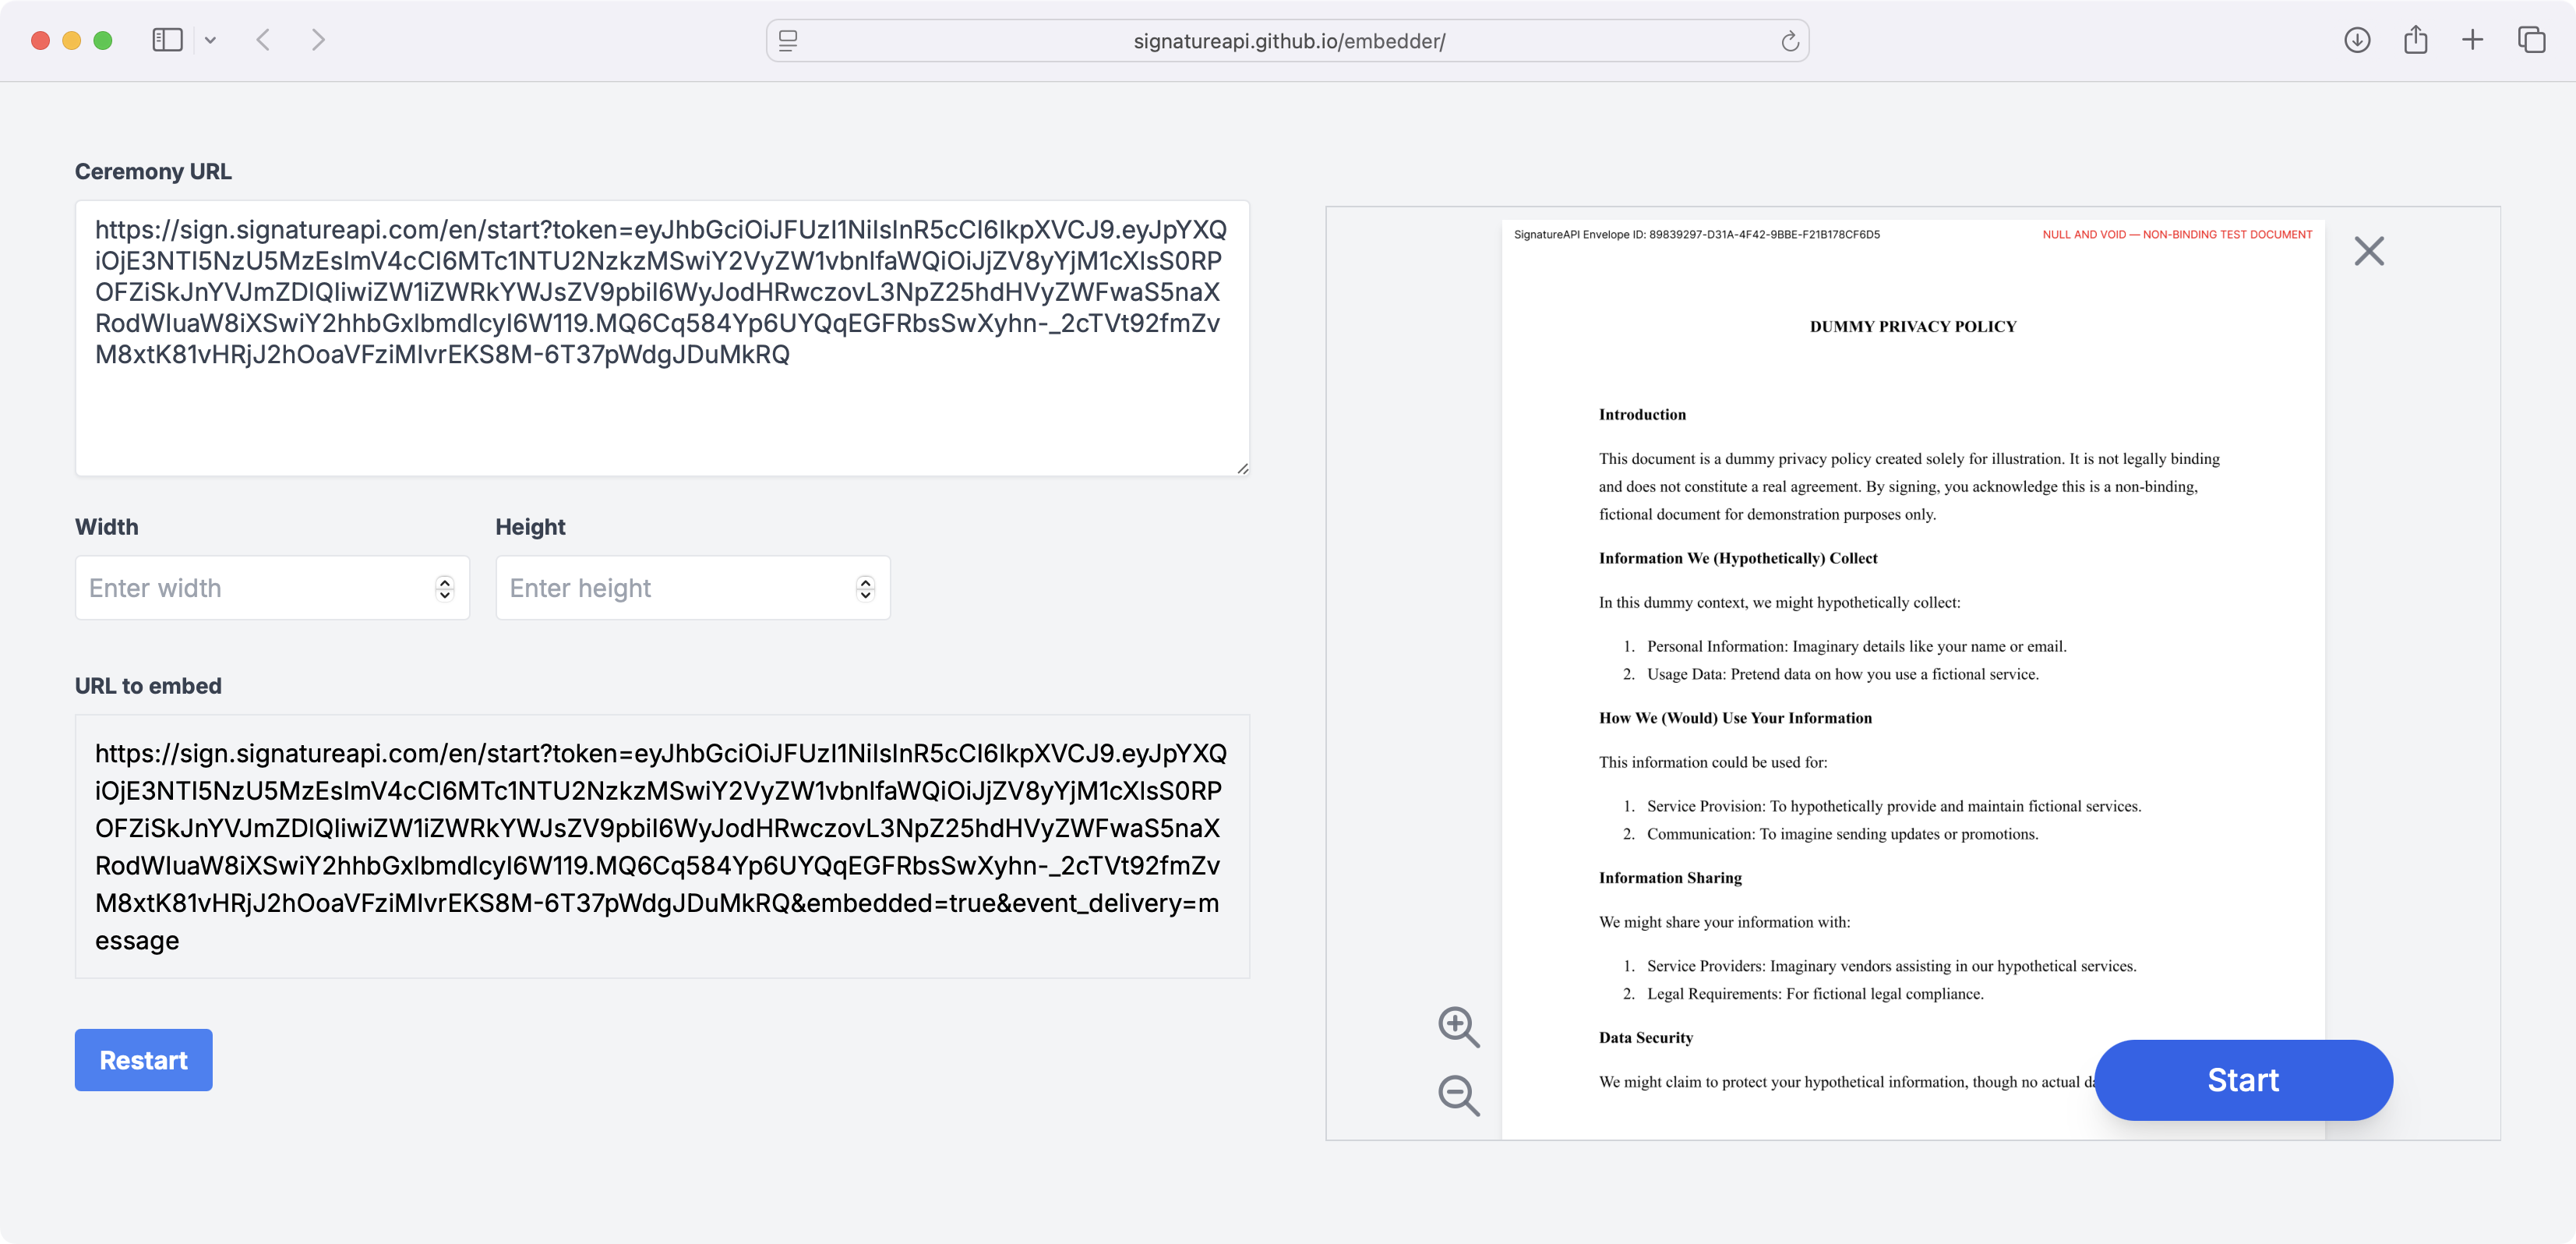Screen dimensions: 2576x1244
Task: Increment the Width value with its stepper
Action: coord(444,581)
